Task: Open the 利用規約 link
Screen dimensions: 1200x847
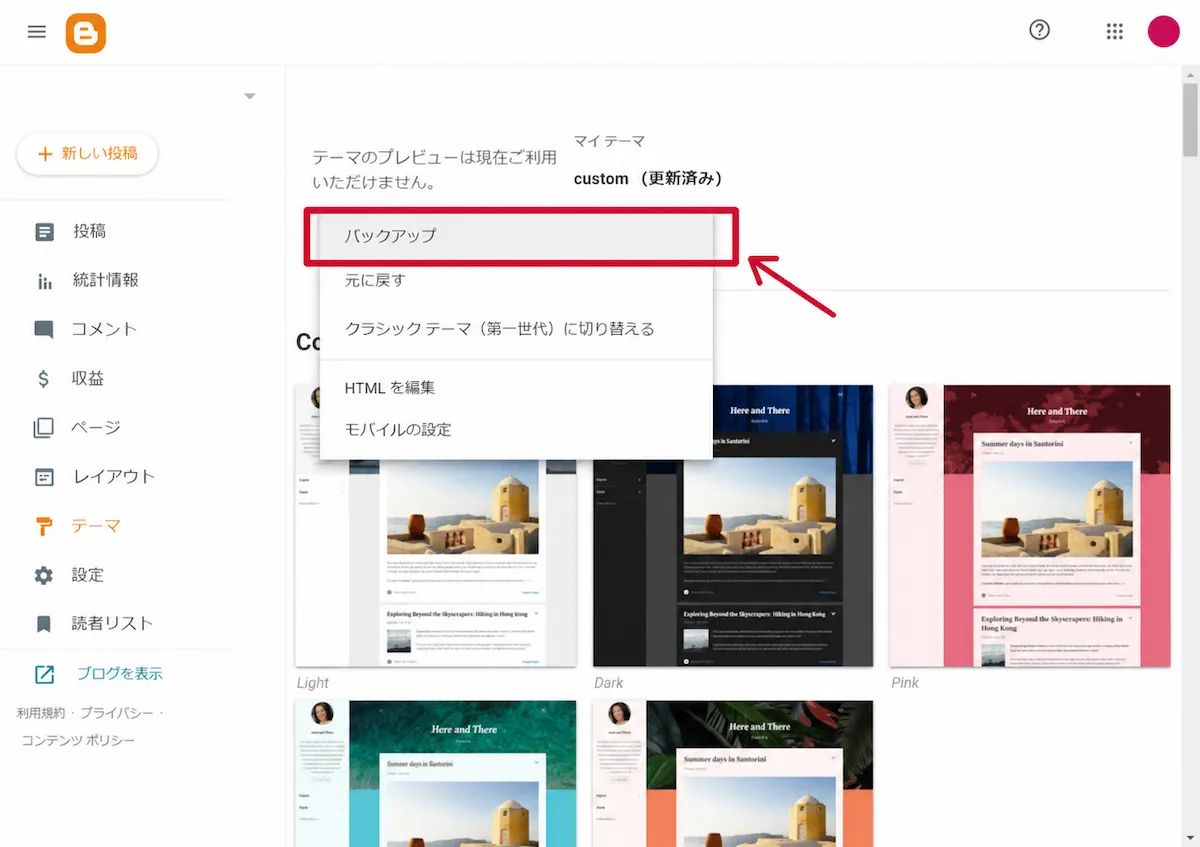Action: (x=41, y=713)
